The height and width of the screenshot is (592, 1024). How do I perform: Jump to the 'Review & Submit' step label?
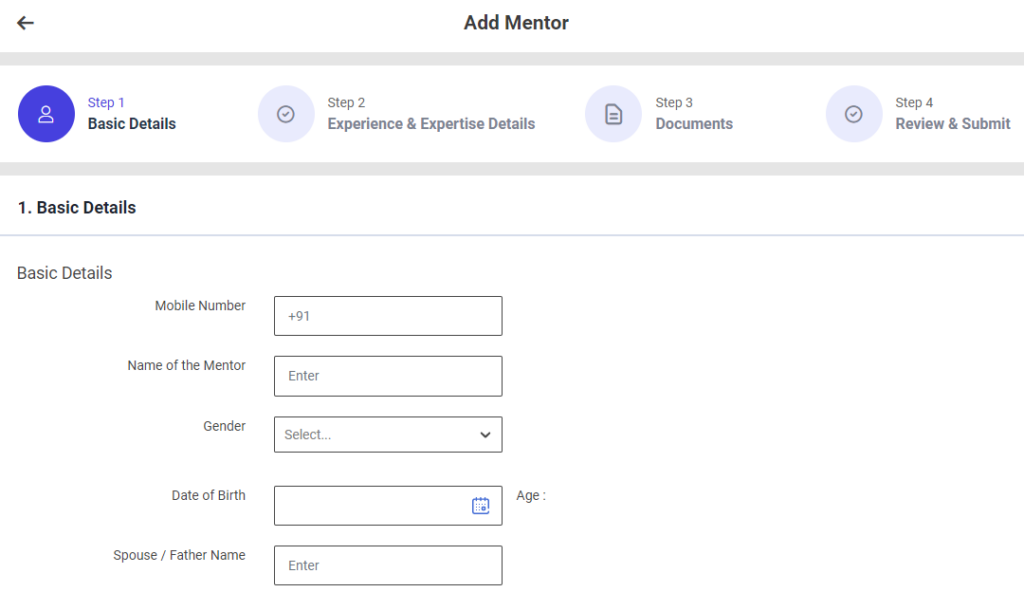(952, 124)
